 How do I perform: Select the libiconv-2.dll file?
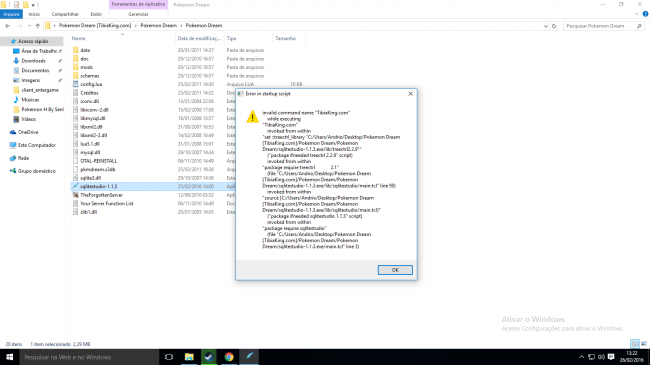pyautogui.click(x=94, y=110)
